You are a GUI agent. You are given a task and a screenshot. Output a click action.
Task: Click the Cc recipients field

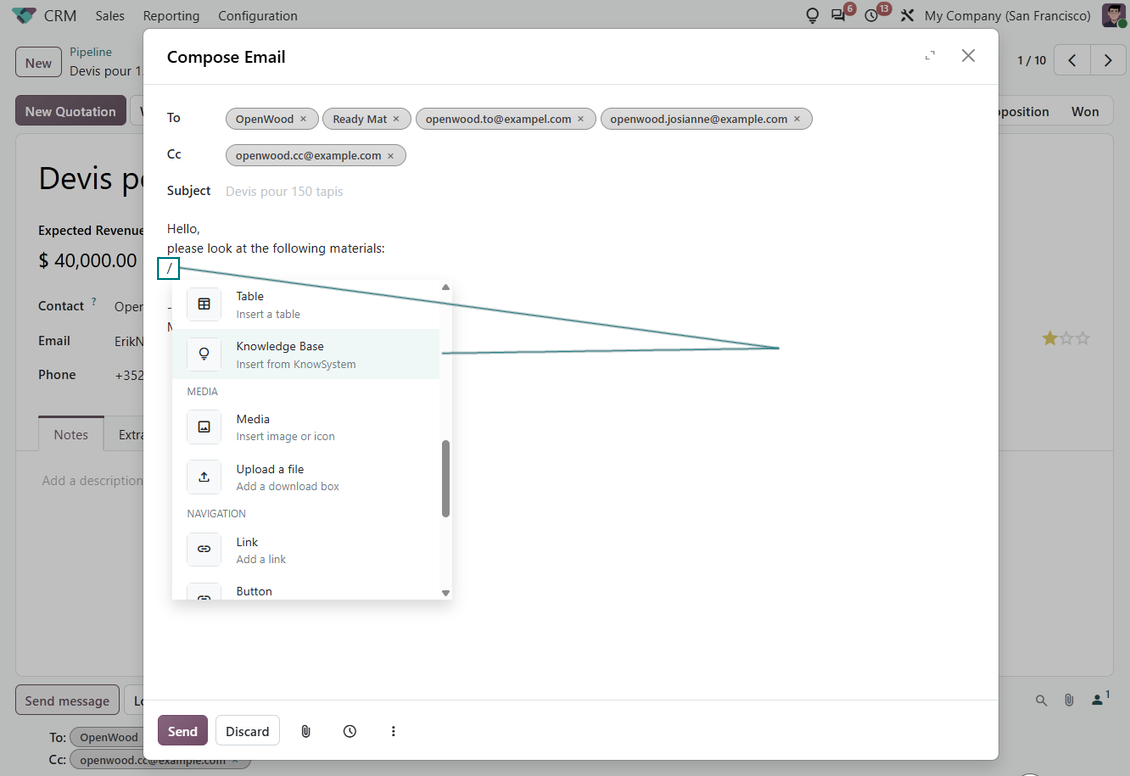coord(598,155)
